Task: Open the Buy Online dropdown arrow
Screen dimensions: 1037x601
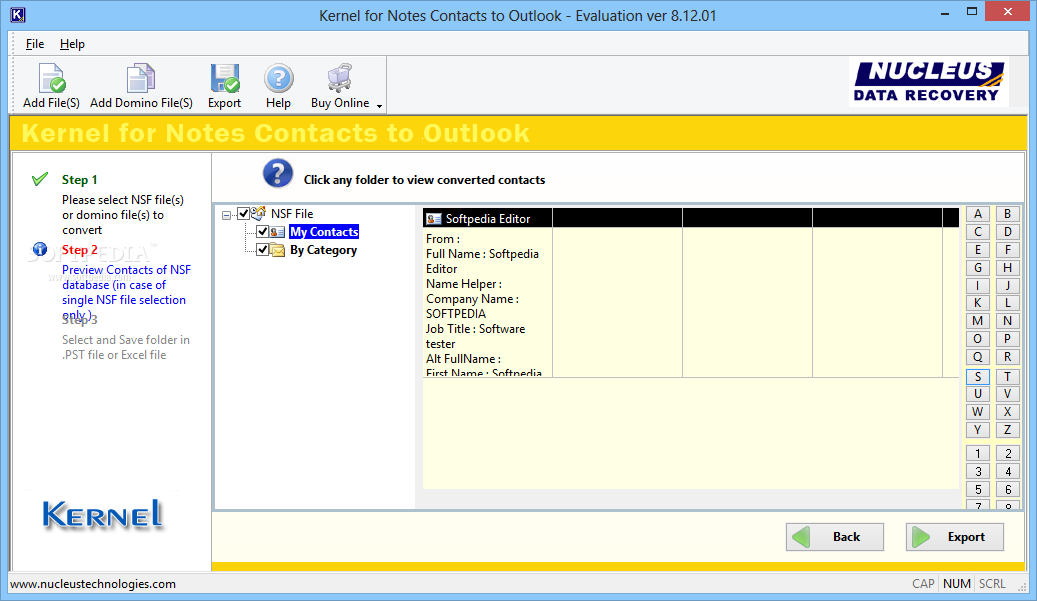Action: point(380,106)
